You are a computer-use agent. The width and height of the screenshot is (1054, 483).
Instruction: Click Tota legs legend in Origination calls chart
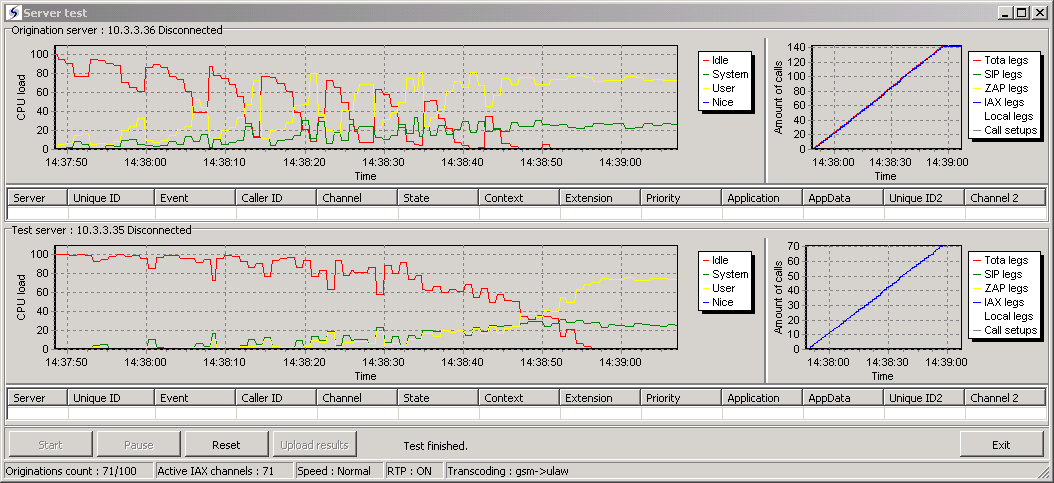[1000, 60]
